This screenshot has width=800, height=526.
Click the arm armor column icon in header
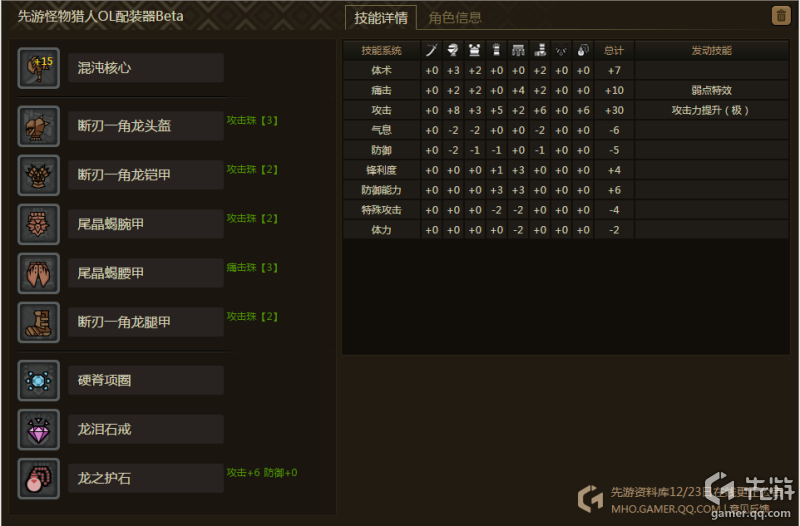click(496, 50)
